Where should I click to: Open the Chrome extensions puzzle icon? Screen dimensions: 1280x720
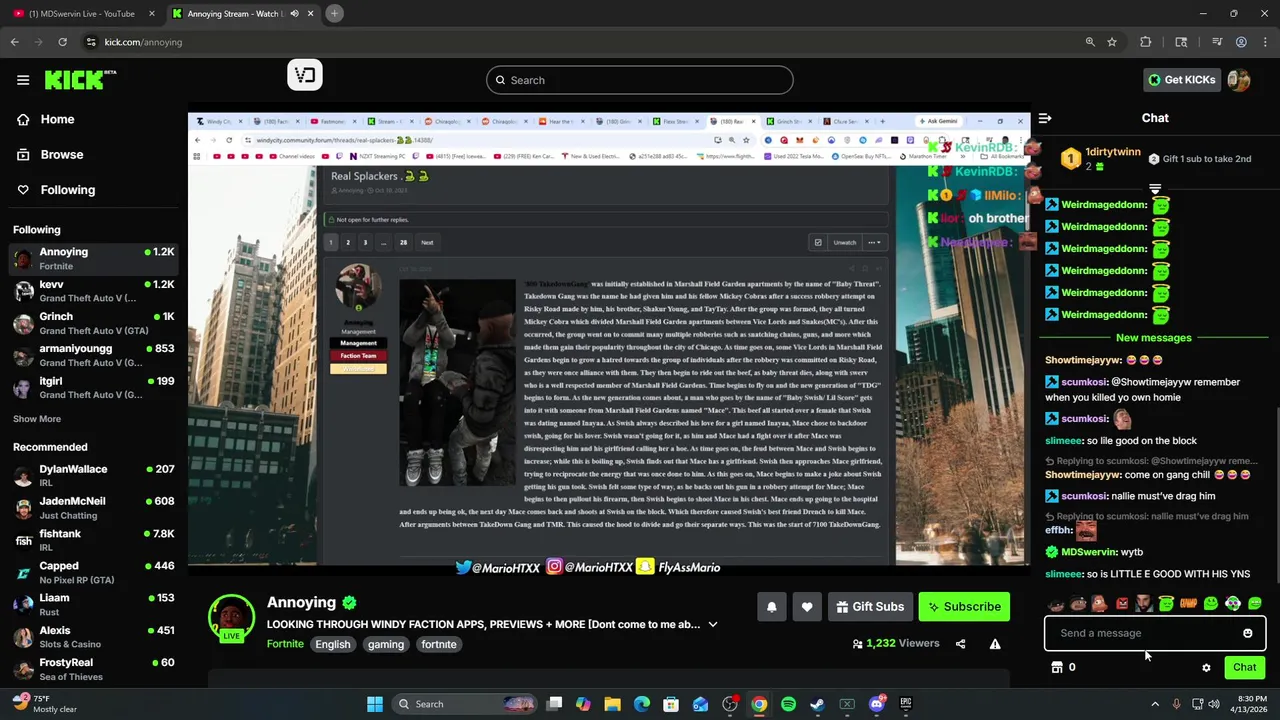1146,42
